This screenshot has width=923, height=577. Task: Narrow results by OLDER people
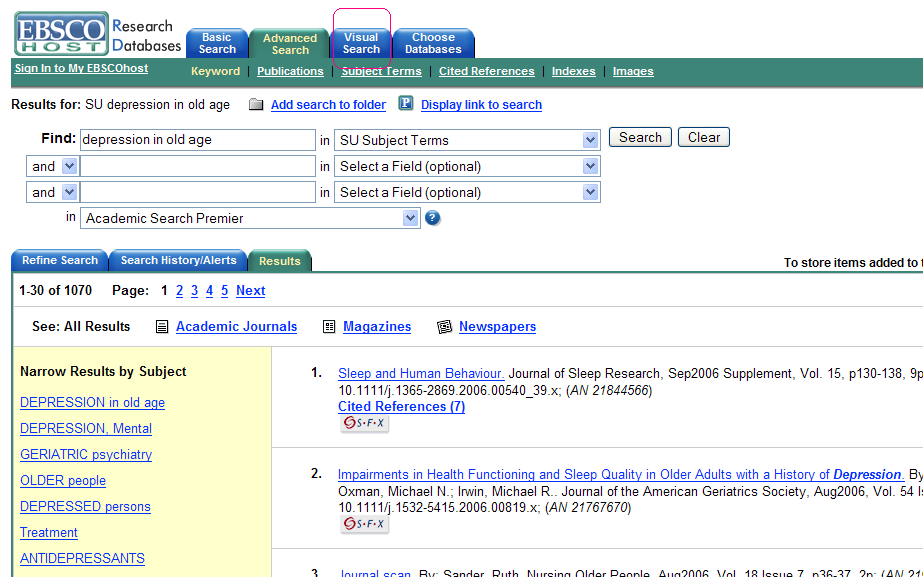pyautogui.click(x=63, y=480)
